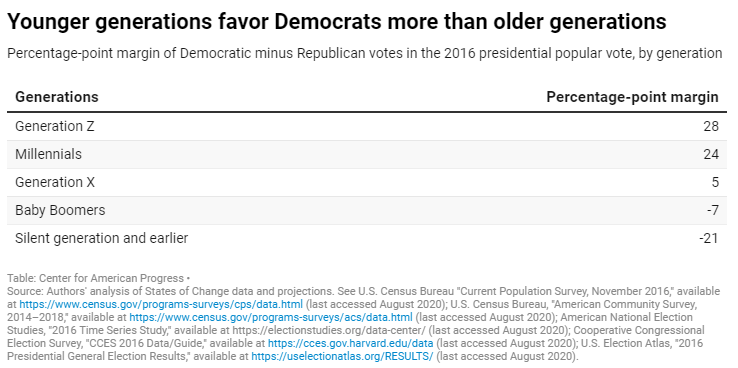Select the Silent generation and earlier row
This screenshot has width=738, height=368.
[x=367, y=238]
